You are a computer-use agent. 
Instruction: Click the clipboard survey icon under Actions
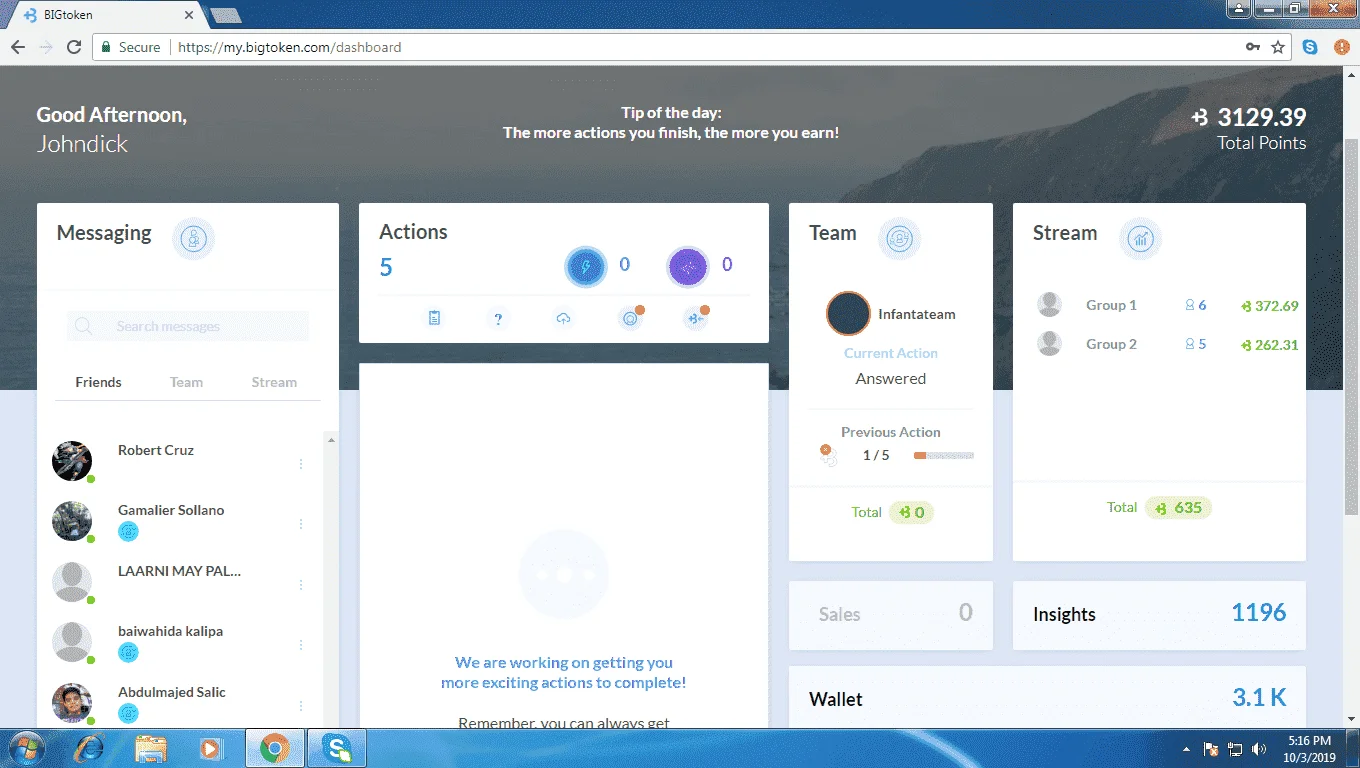pyautogui.click(x=434, y=318)
